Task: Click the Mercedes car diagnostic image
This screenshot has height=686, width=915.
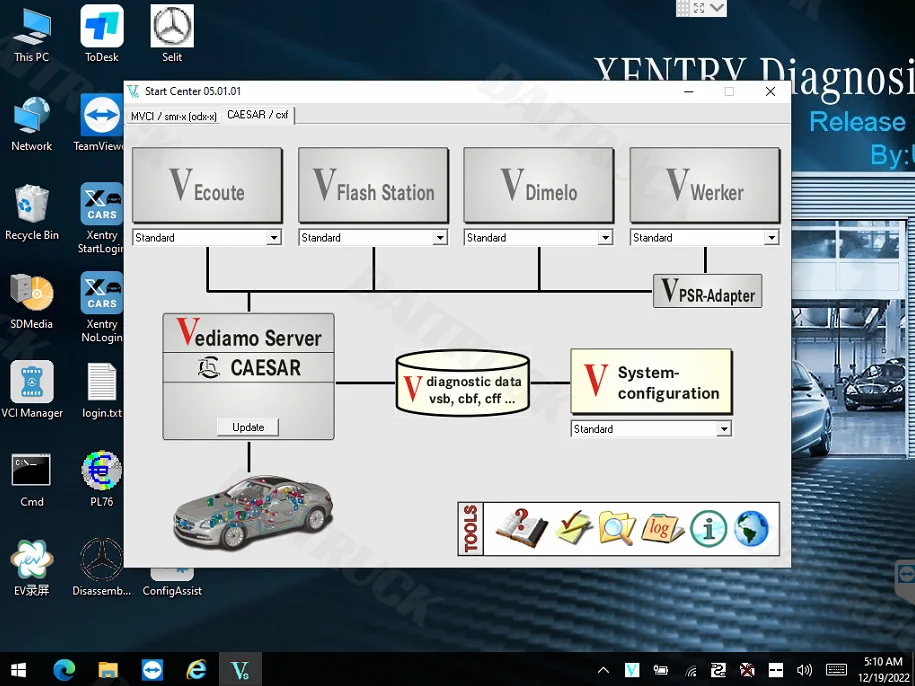Action: tap(252, 511)
